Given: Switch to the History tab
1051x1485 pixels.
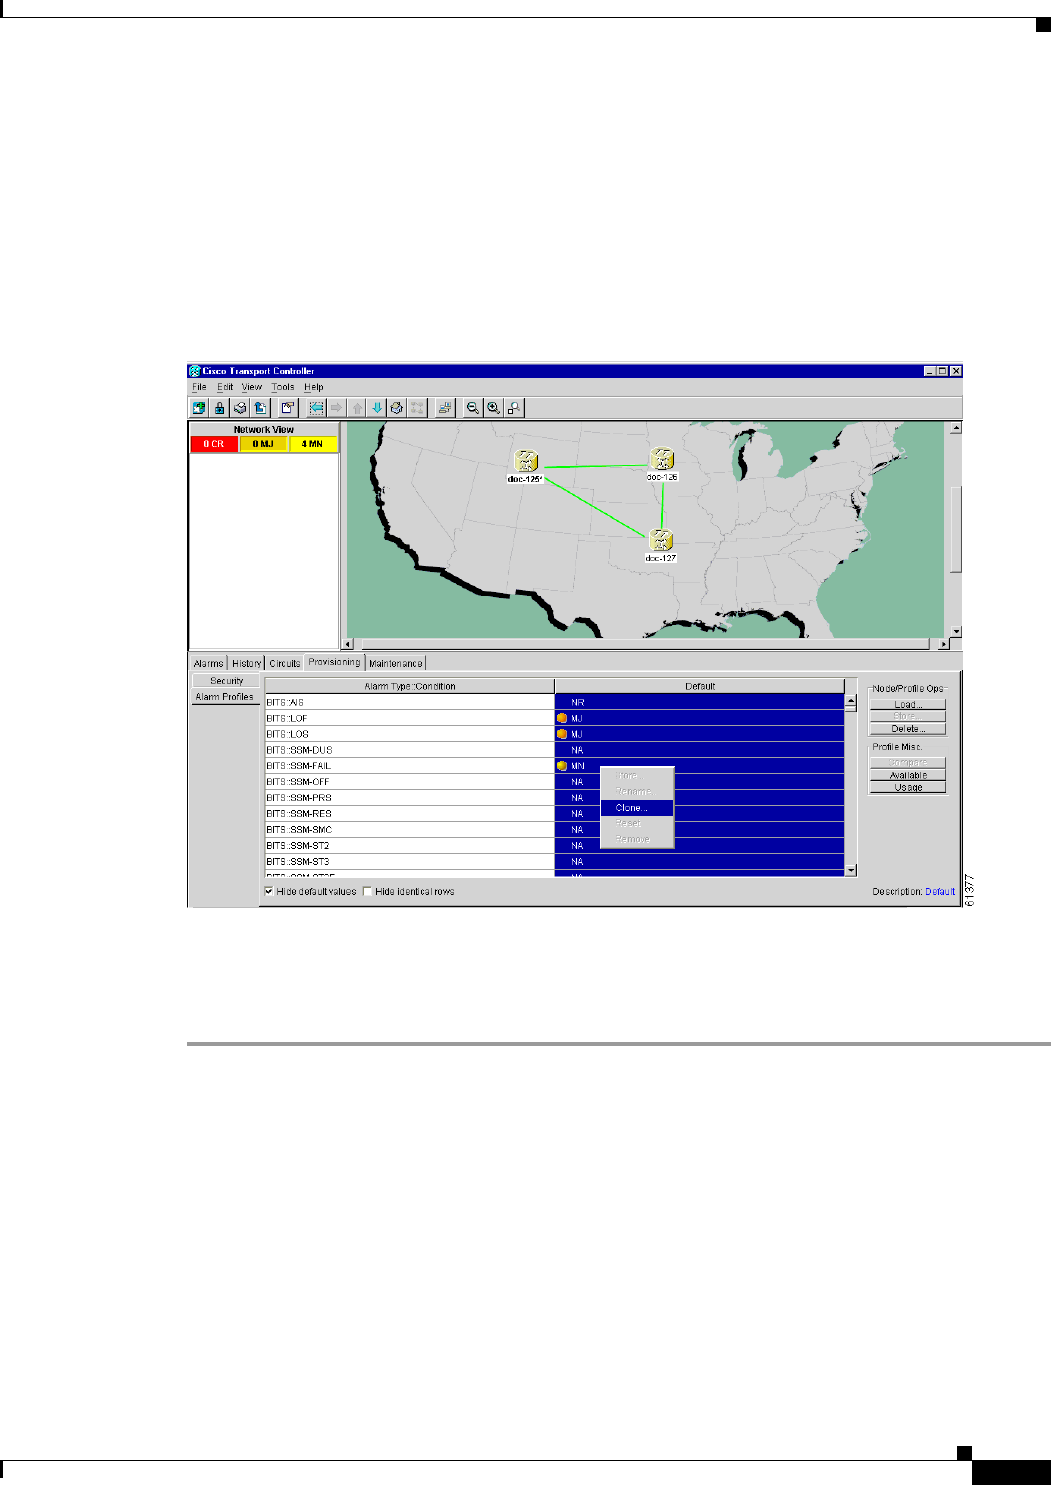Looking at the screenshot, I should pos(246,663).
